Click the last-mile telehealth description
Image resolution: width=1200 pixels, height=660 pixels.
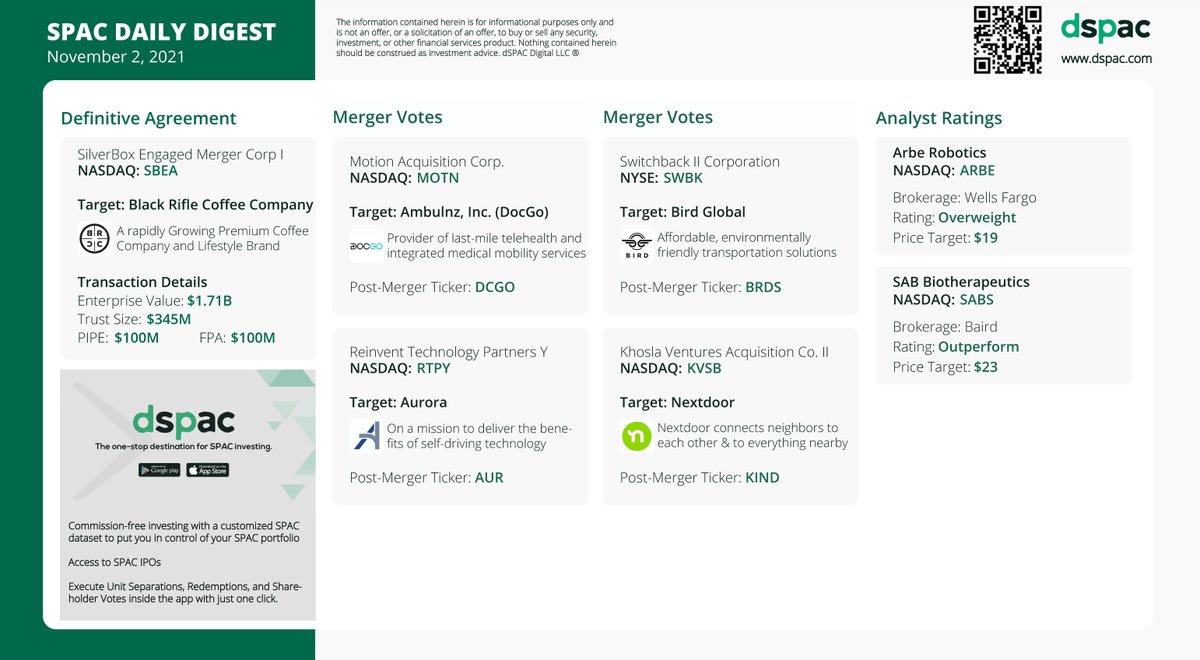coord(486,246)
